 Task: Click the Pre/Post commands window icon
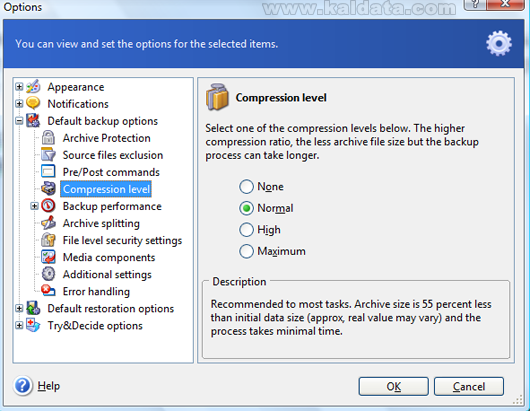point(48,172)
